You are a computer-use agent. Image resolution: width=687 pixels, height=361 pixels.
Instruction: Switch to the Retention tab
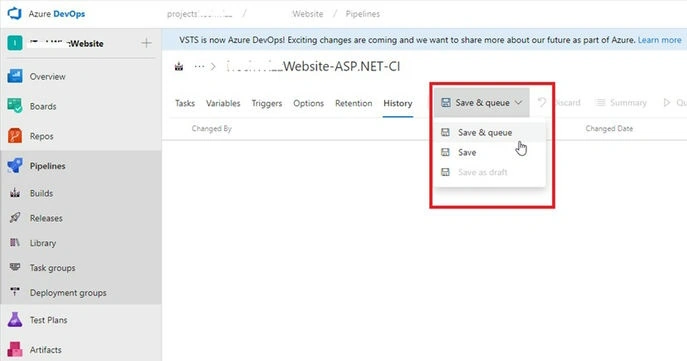click(354, 103)
